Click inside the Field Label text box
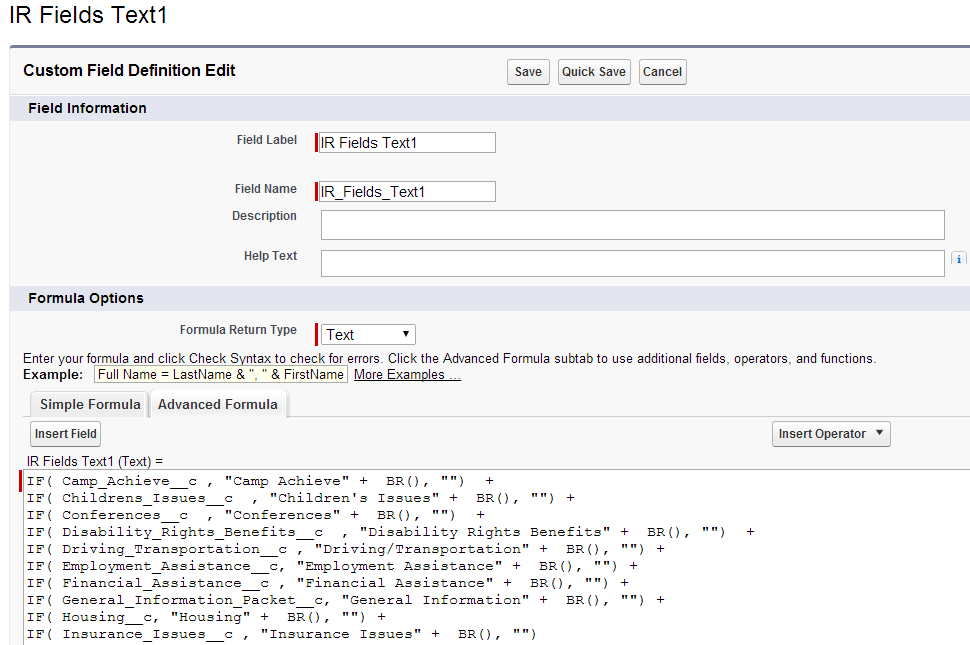The image size is (970, 645). [x=405, y=141]
